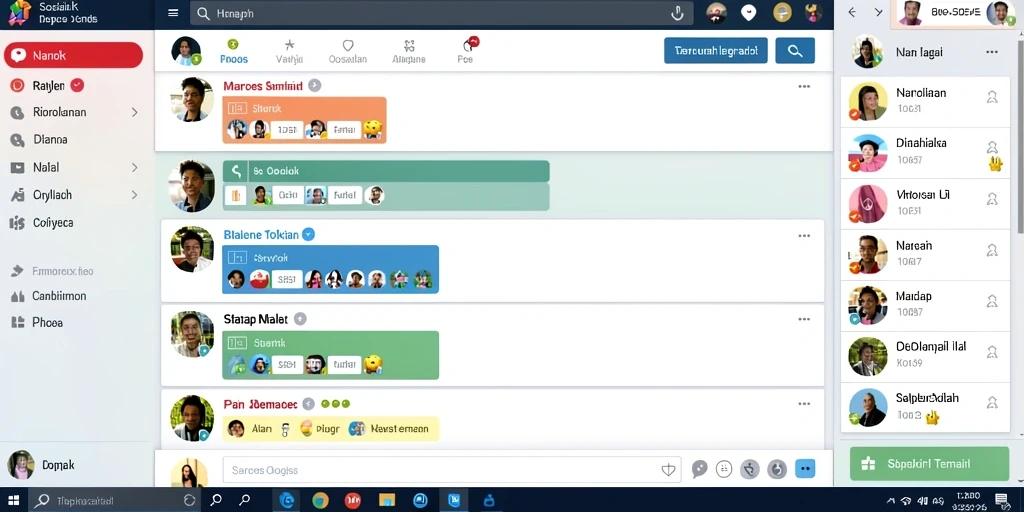Switch to the Vathjis star tab

(289, 51)
